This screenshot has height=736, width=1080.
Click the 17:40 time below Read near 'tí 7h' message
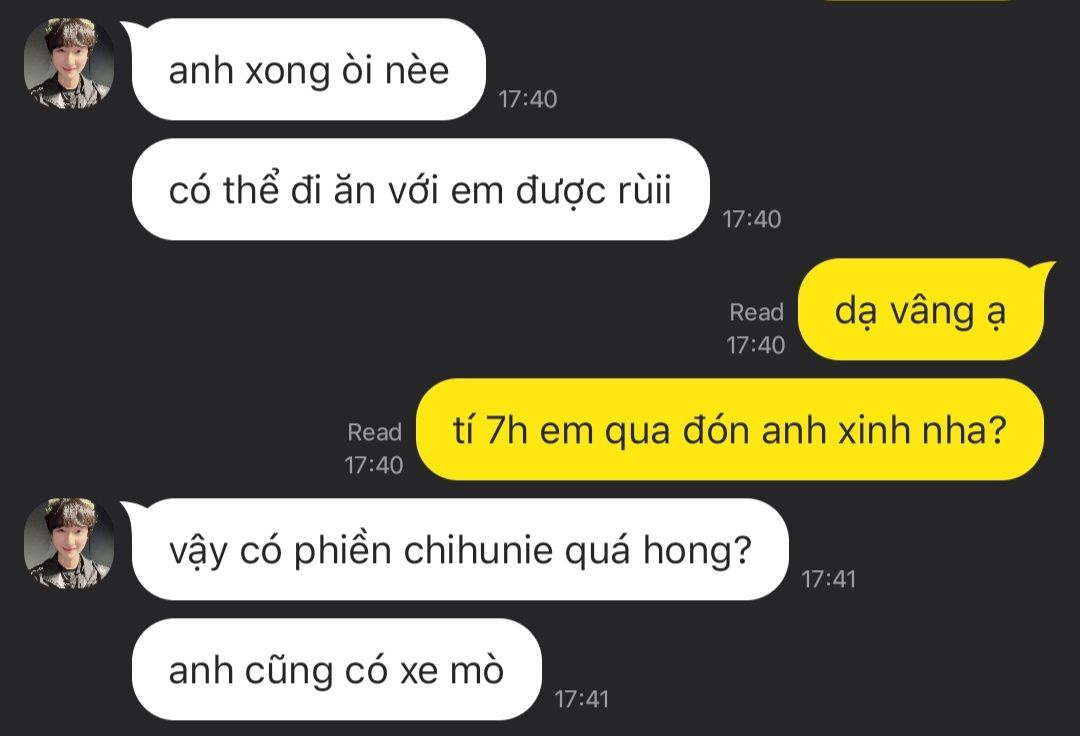click(374, 465)
